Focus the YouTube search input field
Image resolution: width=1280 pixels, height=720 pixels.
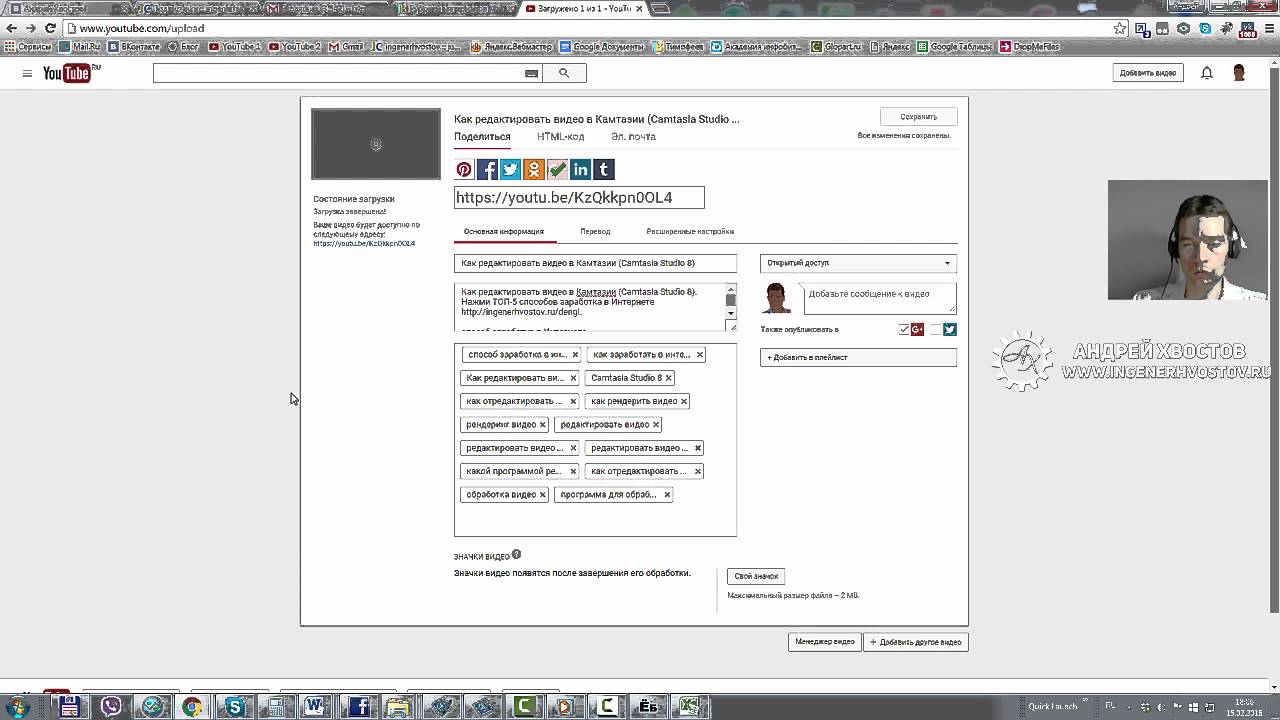(338, 73)
